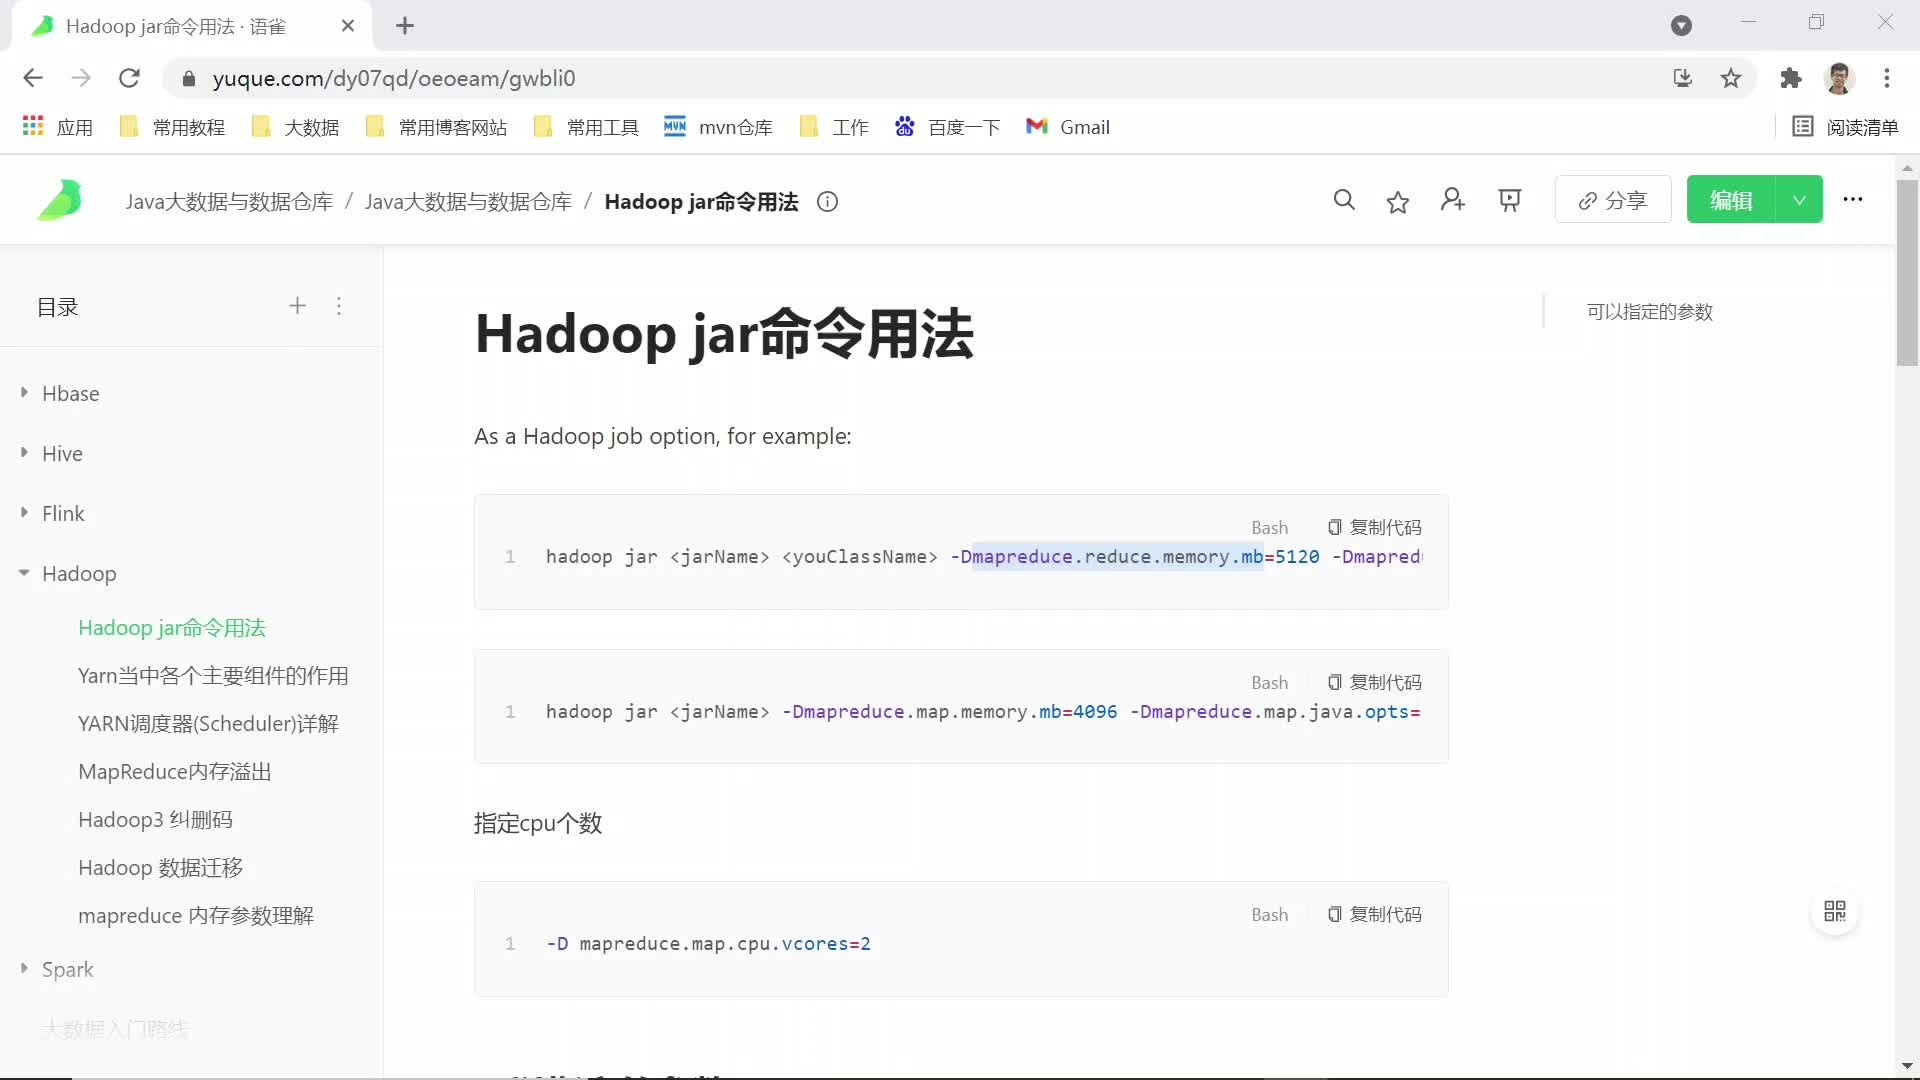Screen dimensions: 1920x1080
Task: Click the 分享 share button
Action: [x=1613, y=200]
